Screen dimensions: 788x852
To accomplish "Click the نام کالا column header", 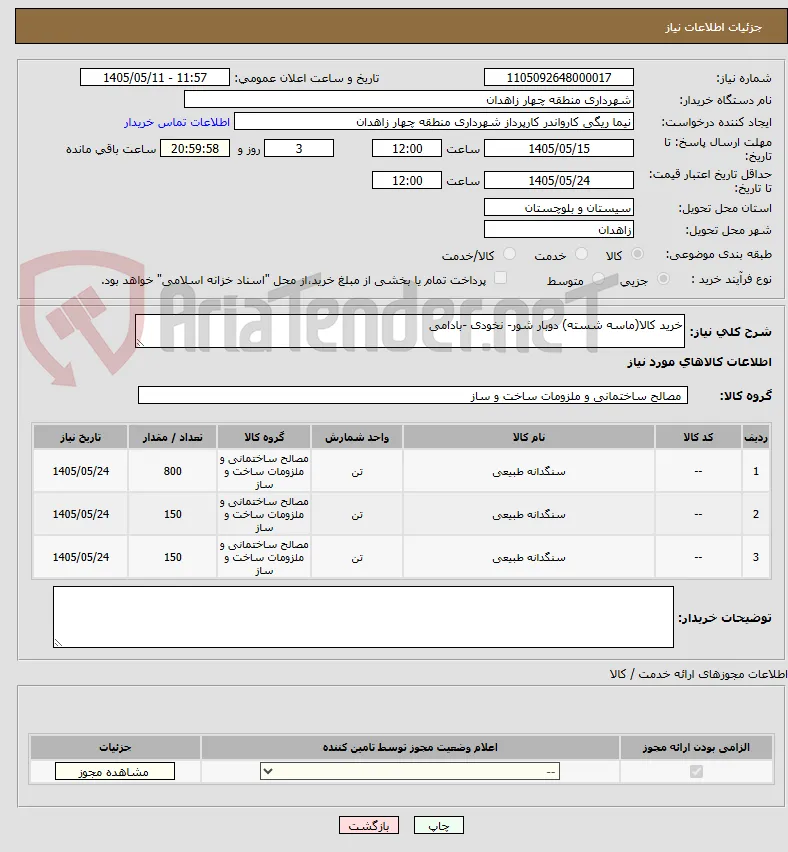I will 529,437.
